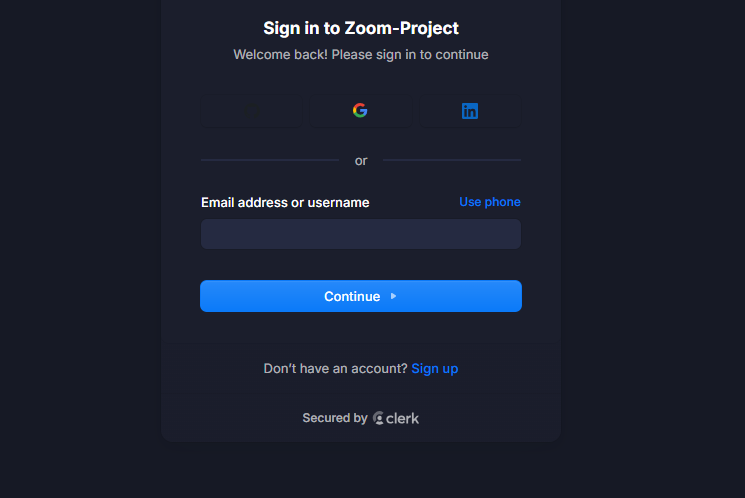This screenshot has width=745, height=498.
Task: Click the arrow icon on the Continue button
Action: click(x=394, y=296)
